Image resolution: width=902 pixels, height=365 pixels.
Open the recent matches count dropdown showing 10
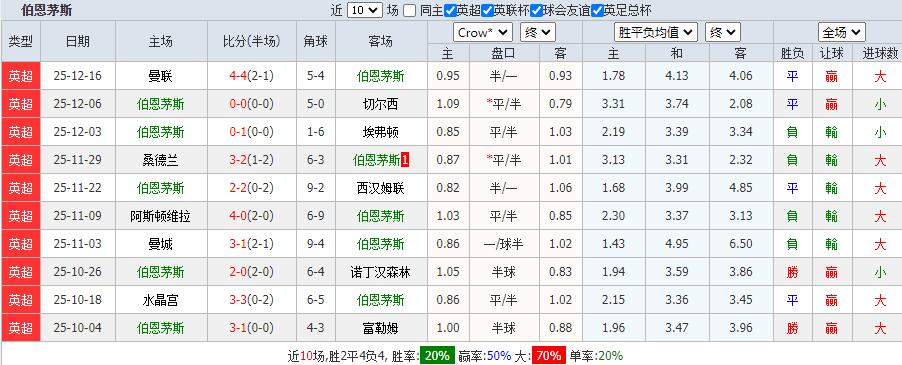tap(365, 10)
